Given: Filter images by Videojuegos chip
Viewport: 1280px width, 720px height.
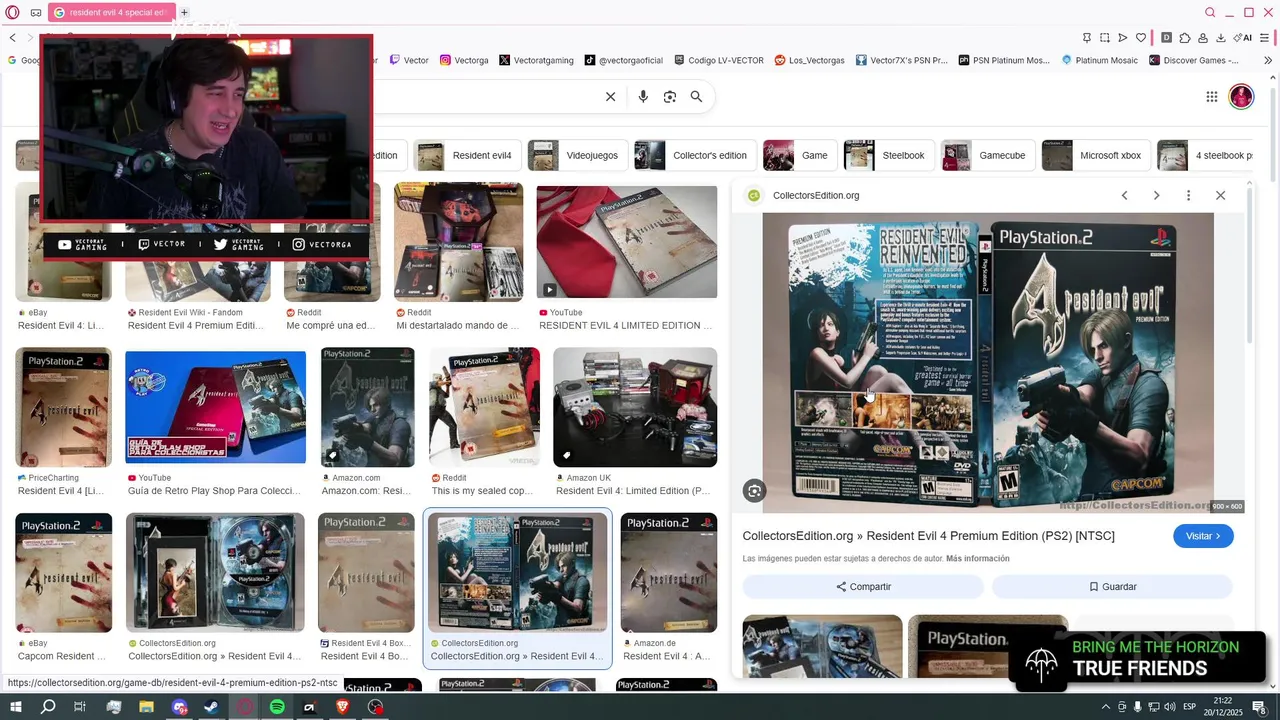Looking at the screenshot, I should tap(578, 155).
